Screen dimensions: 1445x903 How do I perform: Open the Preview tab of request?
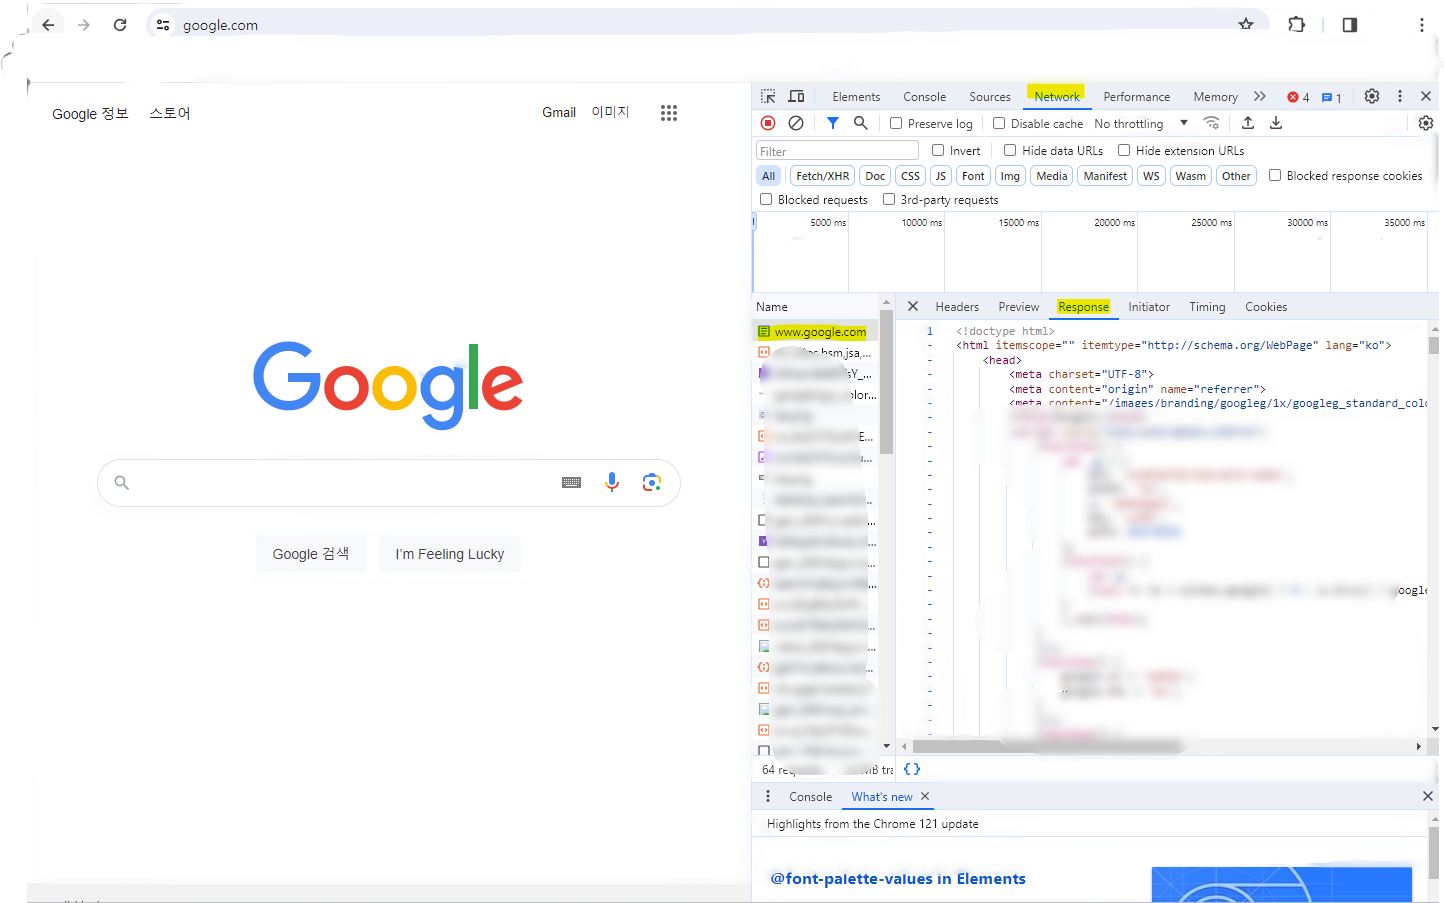(x=1019, y=307)
